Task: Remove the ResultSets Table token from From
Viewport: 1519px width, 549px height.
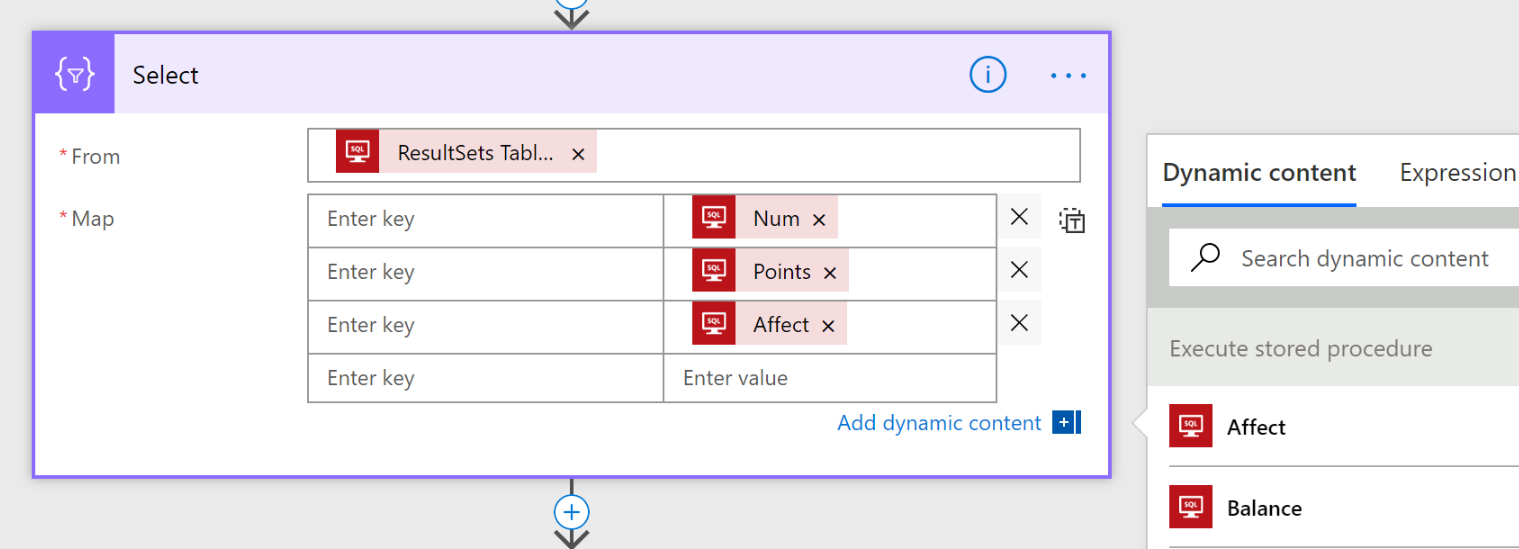Action: coord(578,154)
